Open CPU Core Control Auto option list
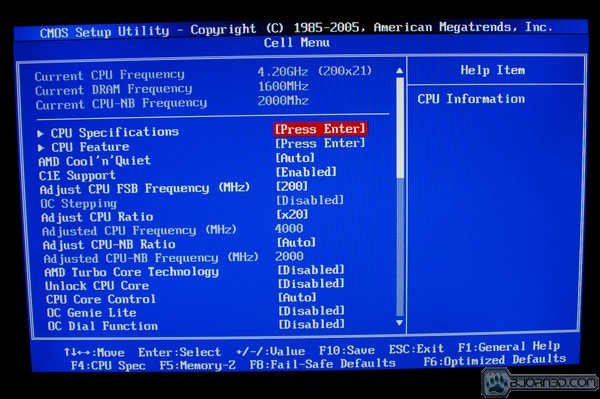The width and height of the screenshot is (600, 399). pos(297,297)
